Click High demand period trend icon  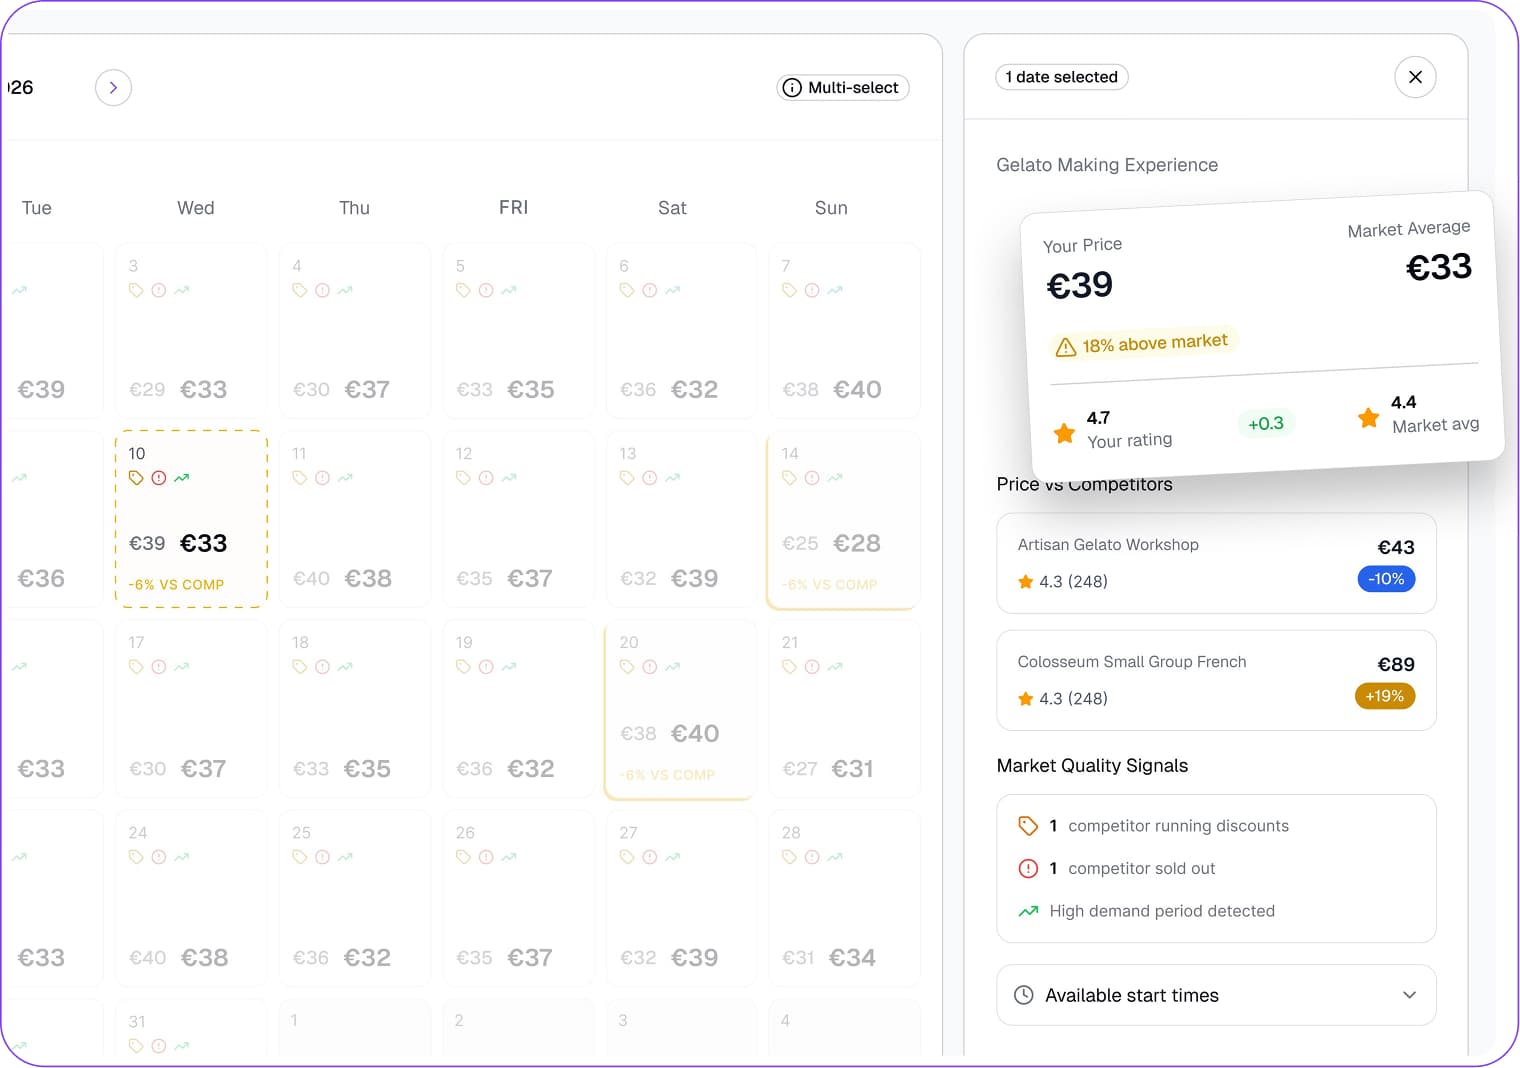(x=1028, y=911)
